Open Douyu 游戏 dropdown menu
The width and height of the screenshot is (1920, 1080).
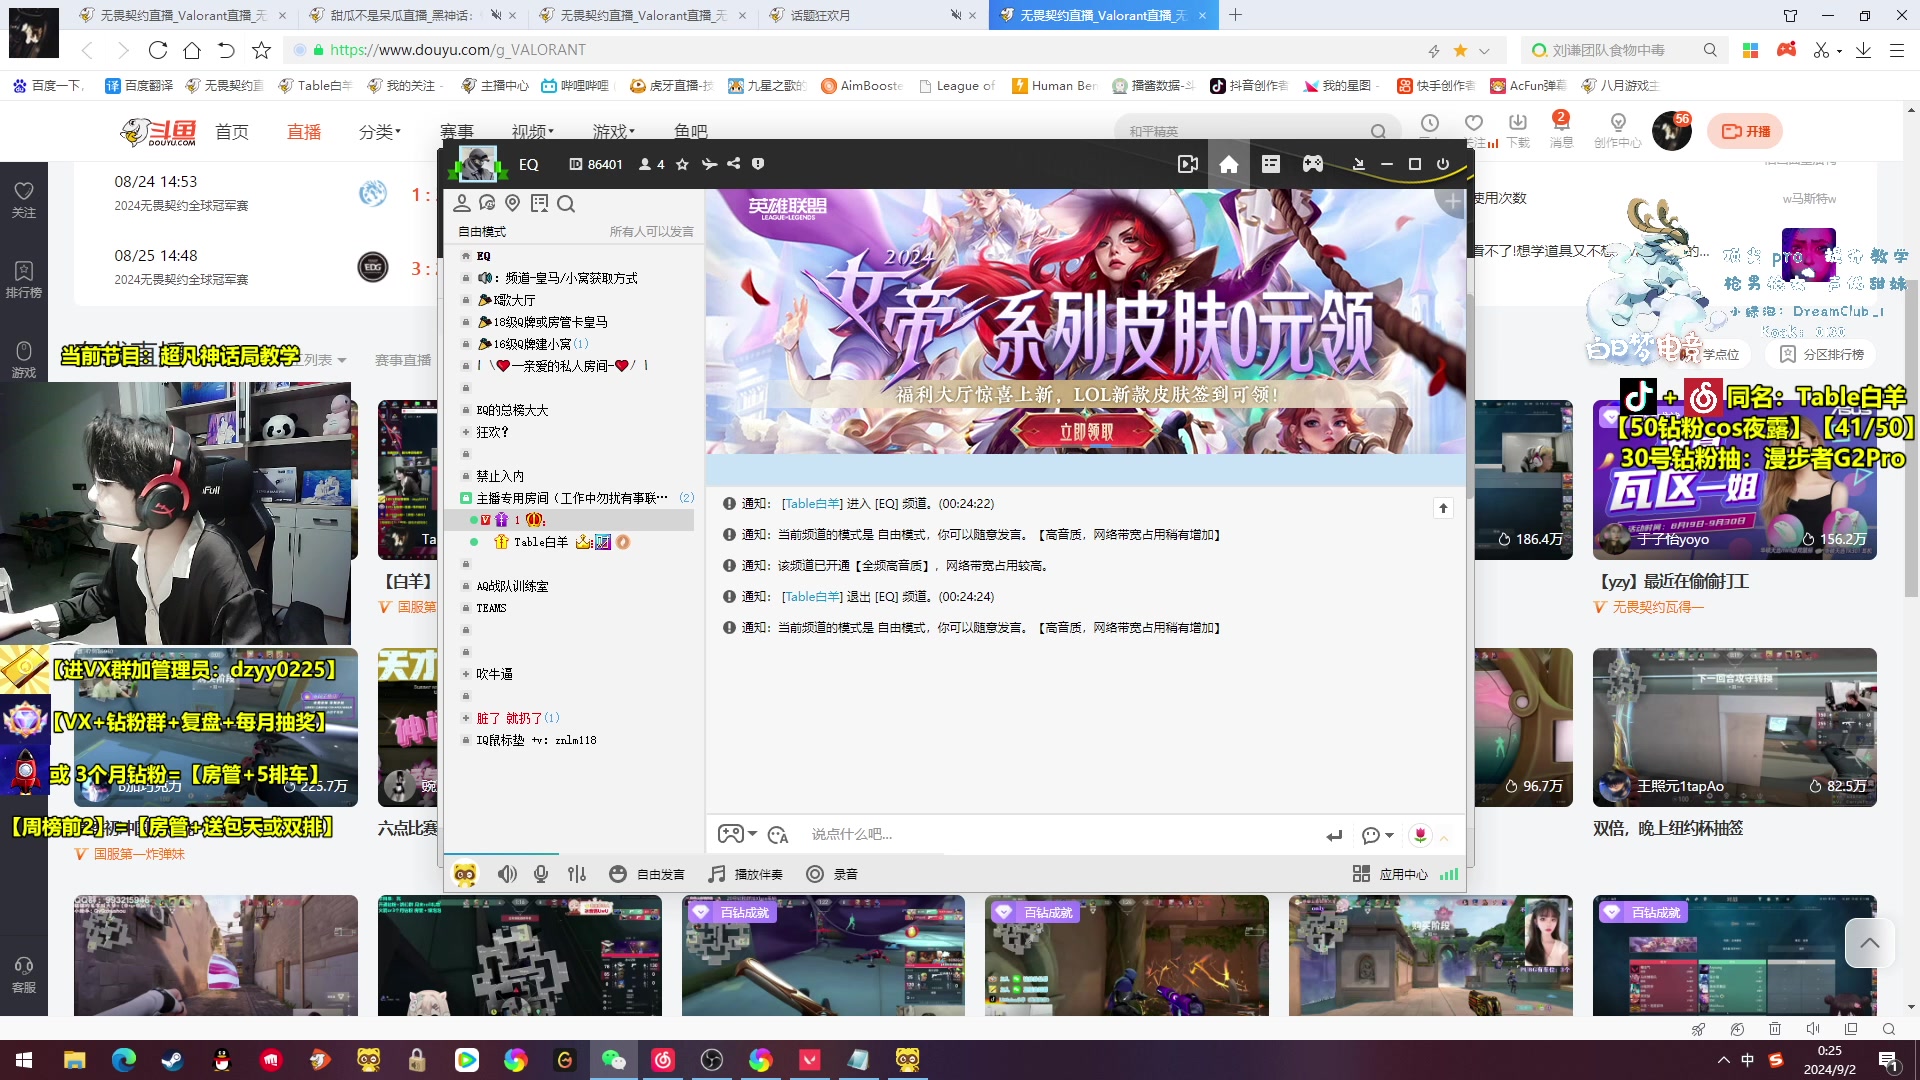point(613,132)
